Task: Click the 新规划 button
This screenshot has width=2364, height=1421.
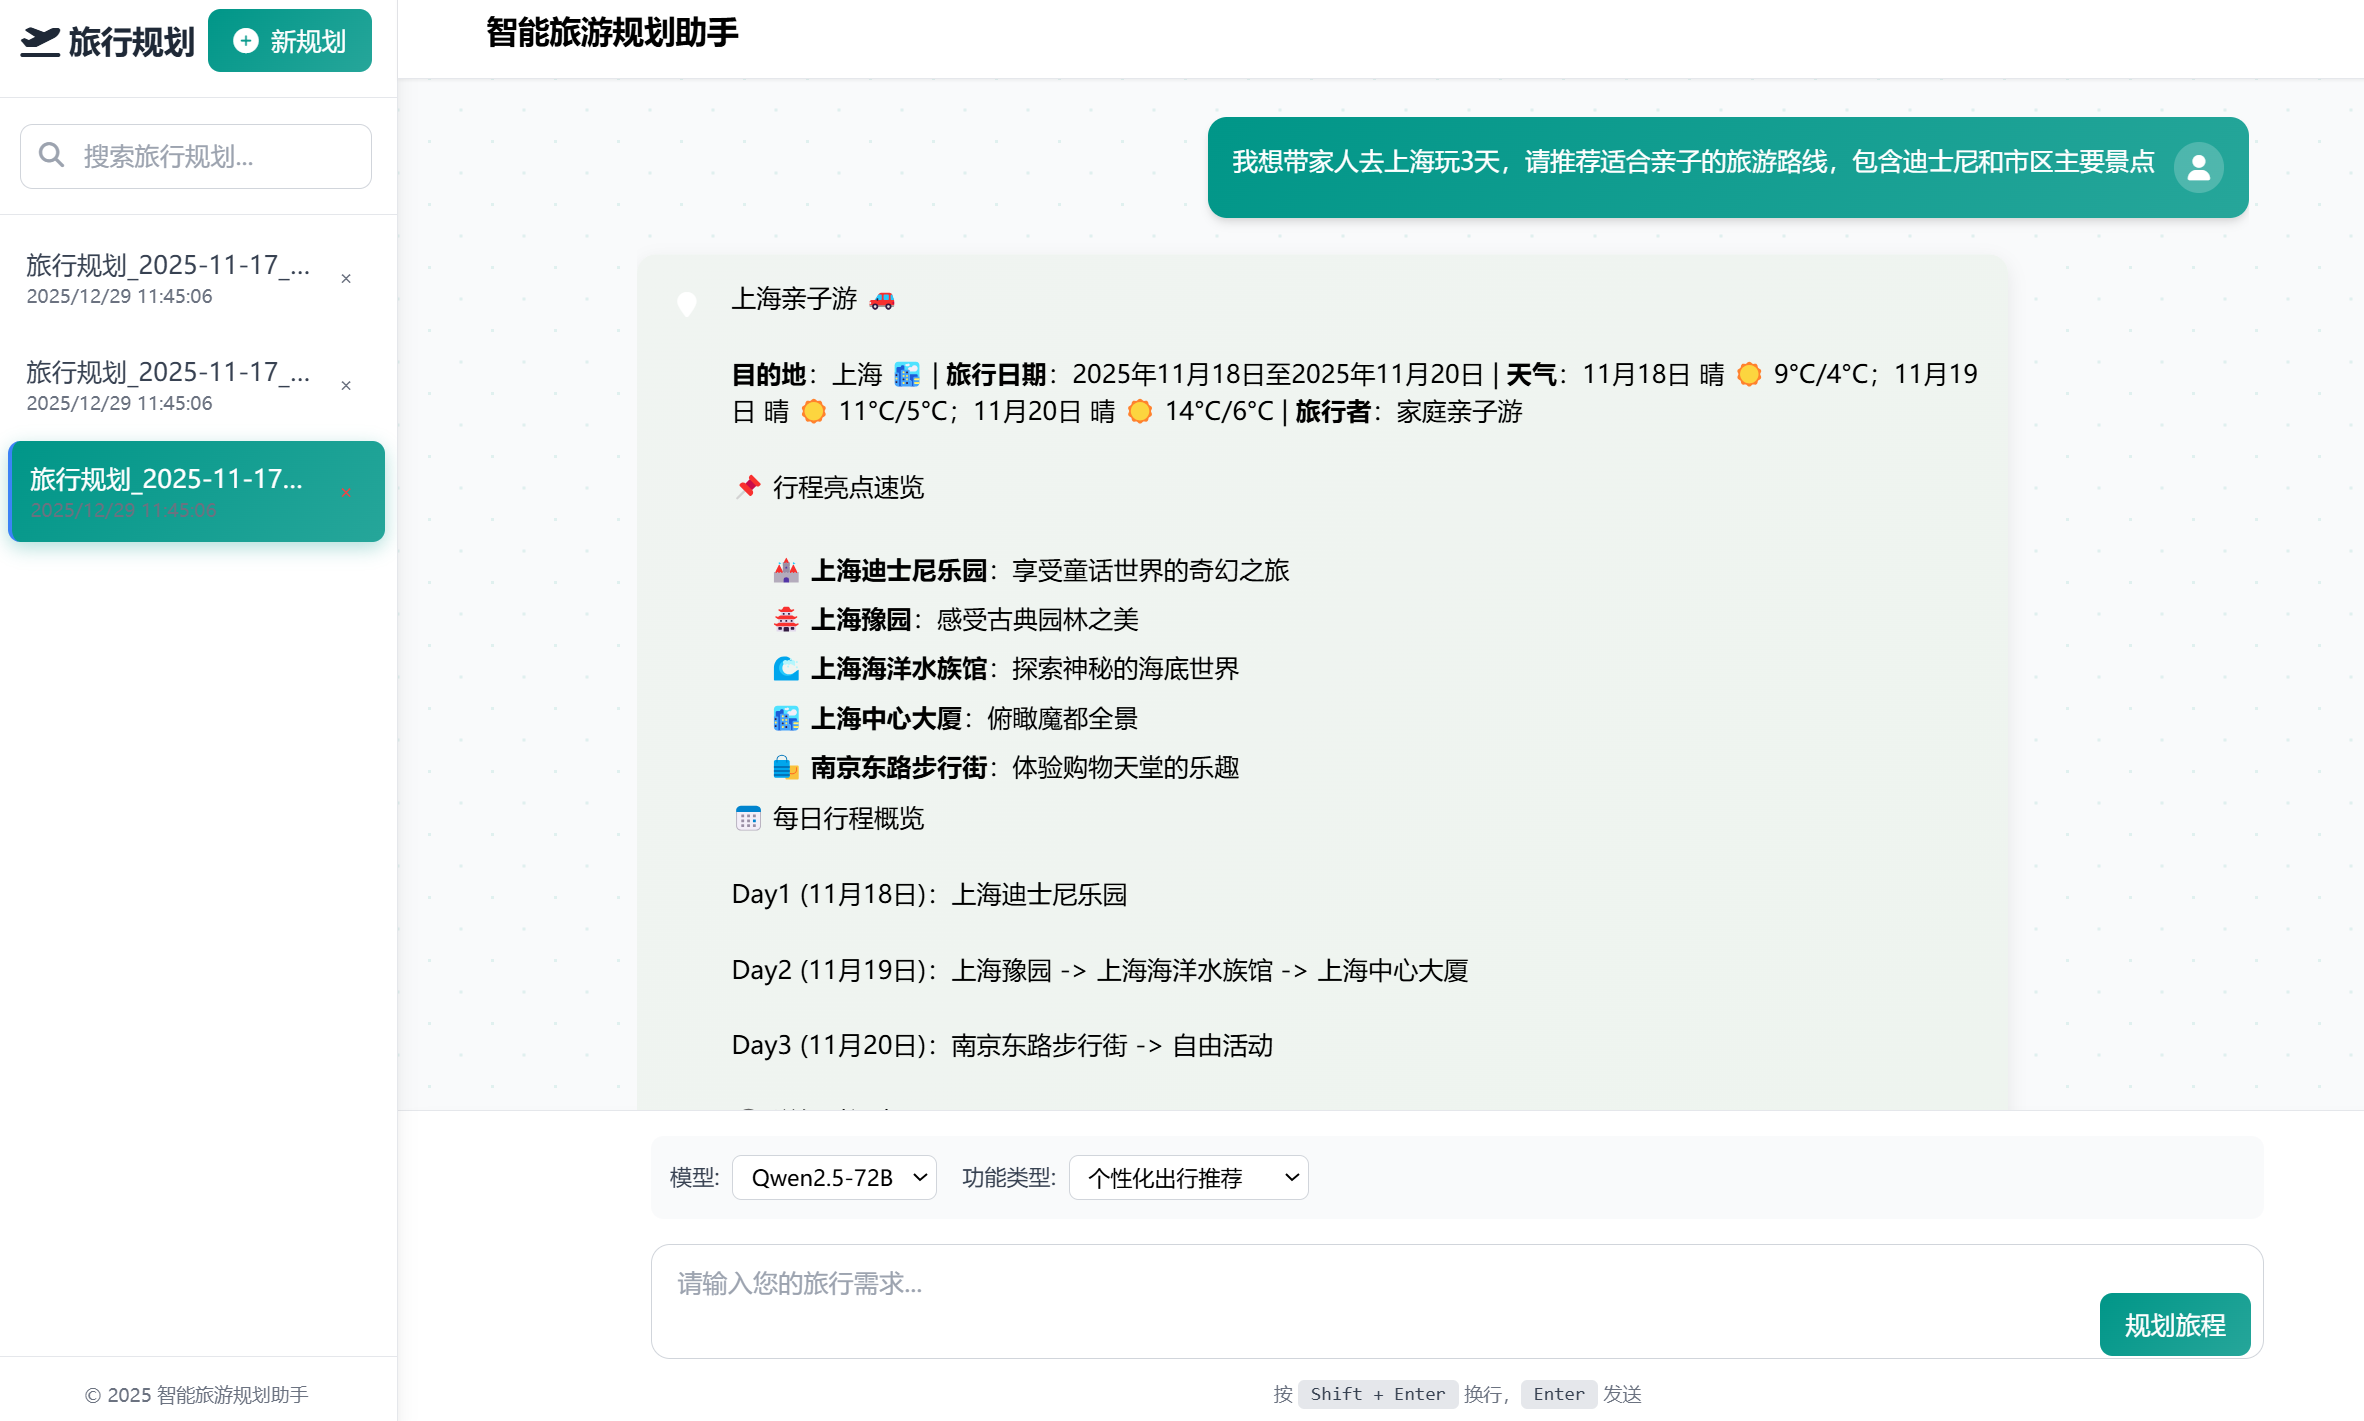Action: pyautogui.click(x=290, y=41)
